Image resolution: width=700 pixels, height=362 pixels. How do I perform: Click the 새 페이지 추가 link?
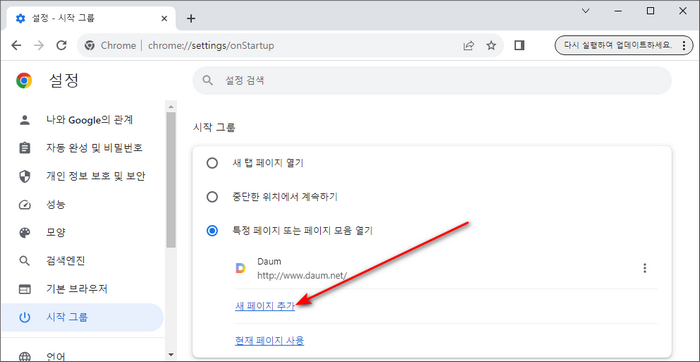(x=265, y=306)
